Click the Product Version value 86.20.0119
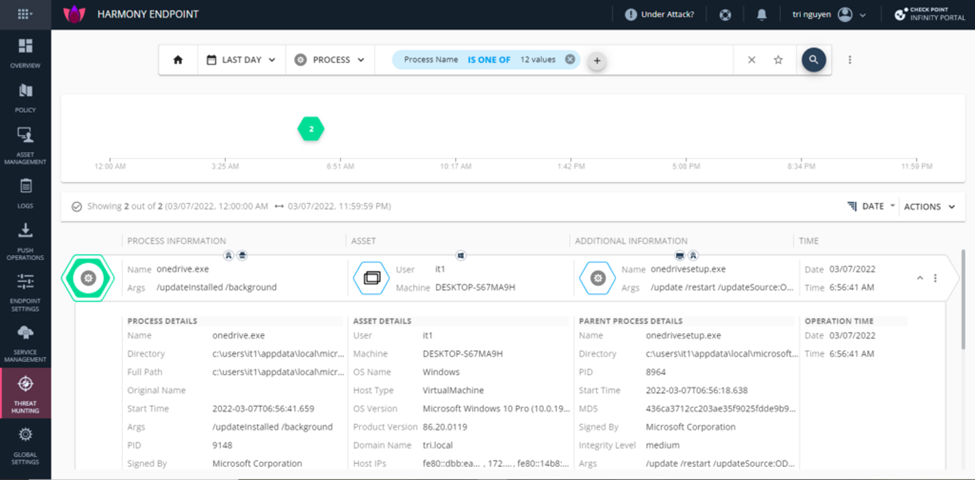The image size is (975, 480). (x=445, y=427)
